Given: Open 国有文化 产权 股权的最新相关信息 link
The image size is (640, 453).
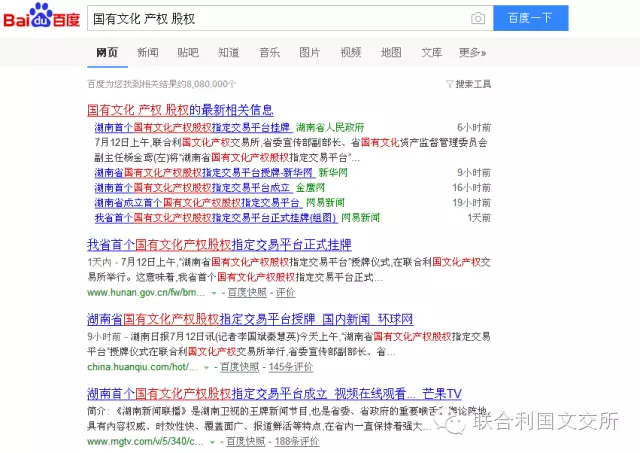Looking at the screenshot, I should [180, 110].
